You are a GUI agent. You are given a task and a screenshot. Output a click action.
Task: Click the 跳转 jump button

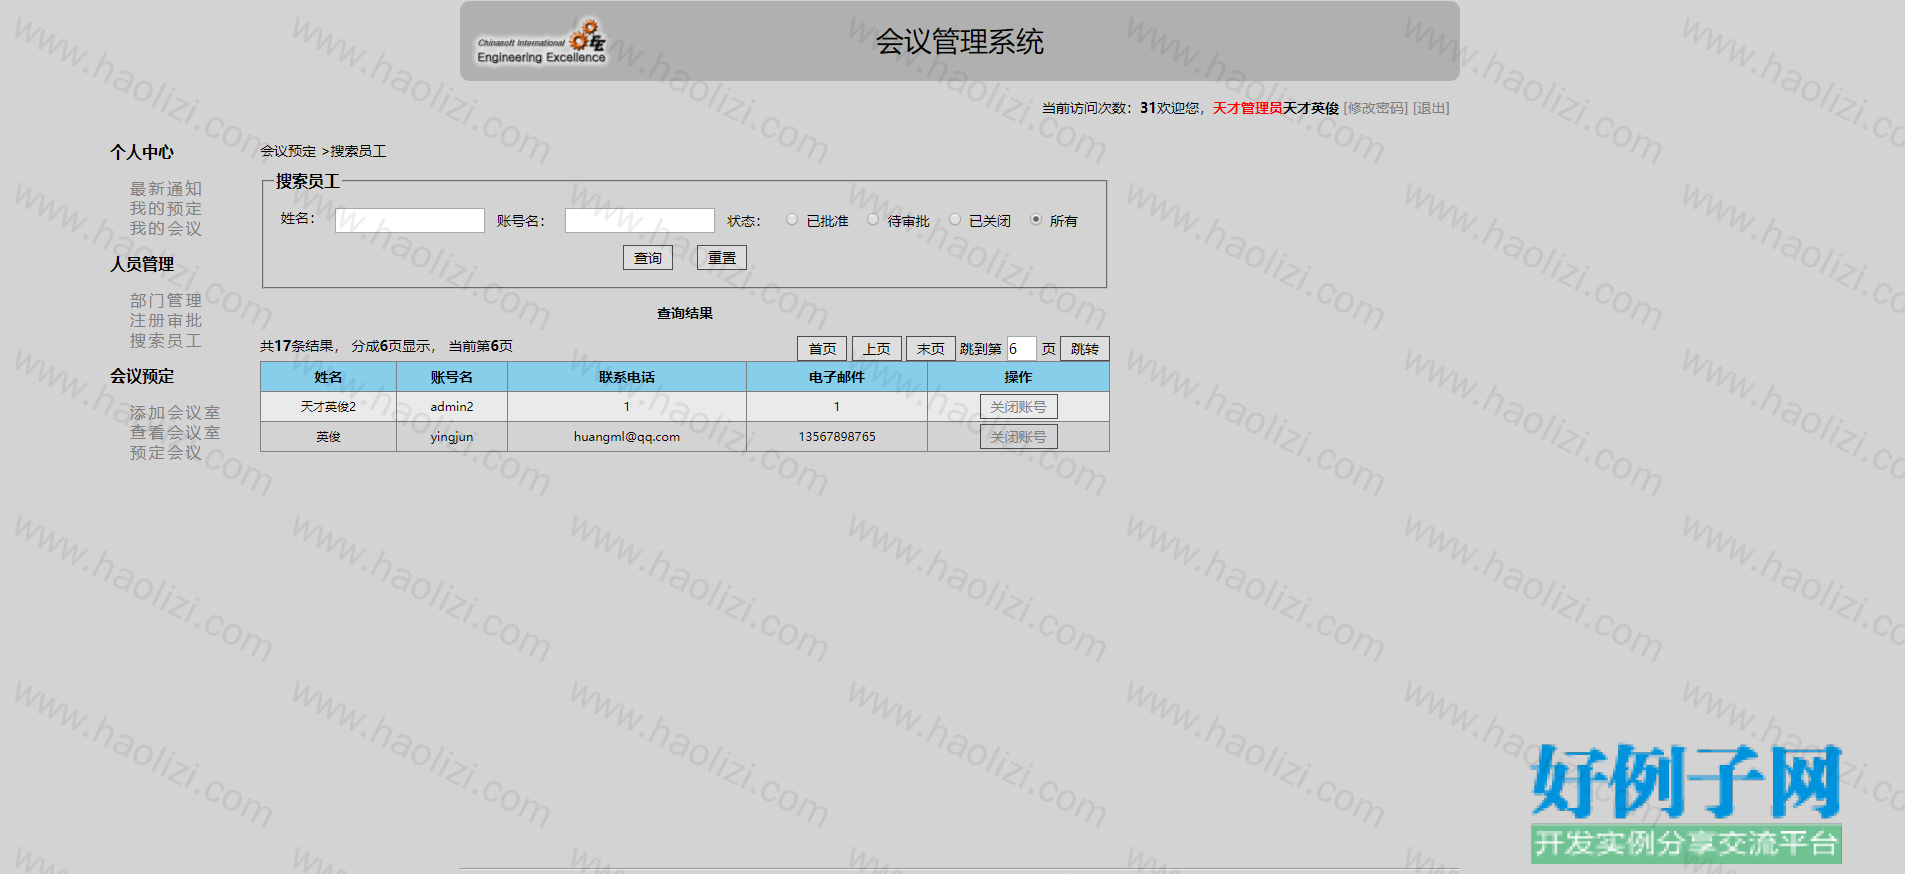pyautogui.click(x=1085, y=349)
